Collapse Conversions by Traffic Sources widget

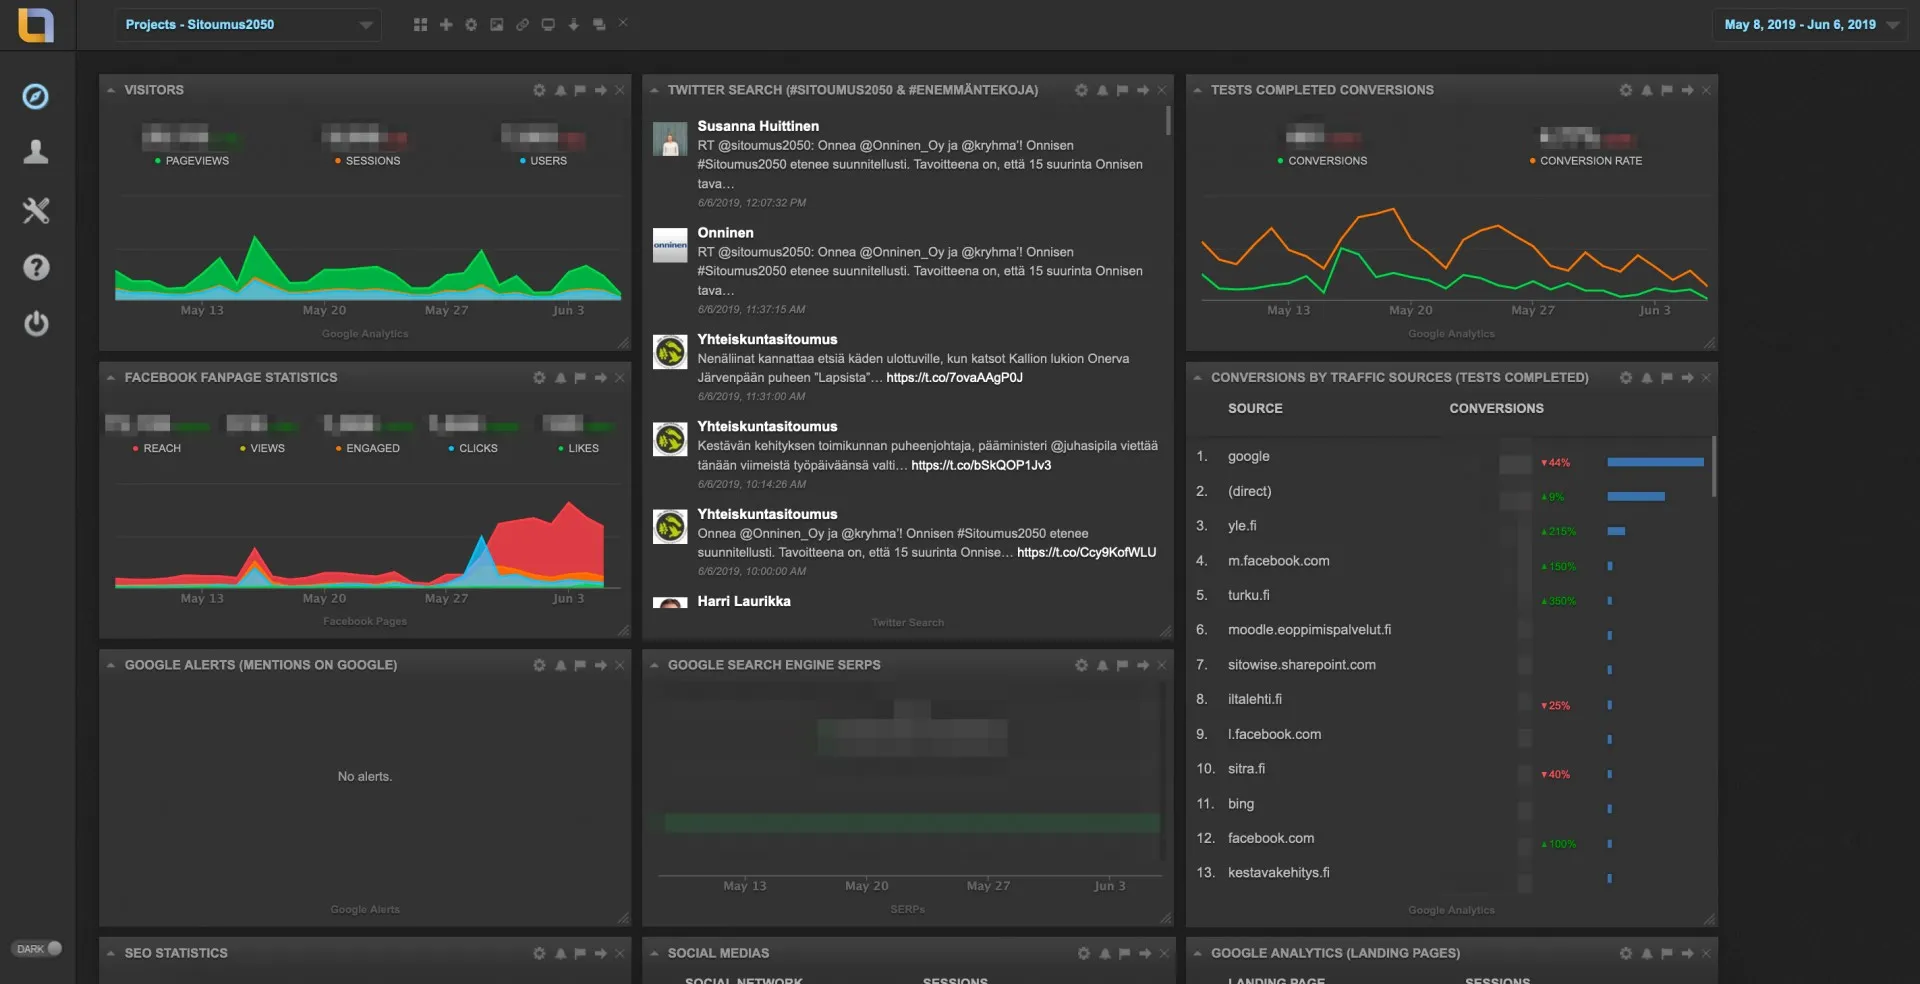[1197, 378]
